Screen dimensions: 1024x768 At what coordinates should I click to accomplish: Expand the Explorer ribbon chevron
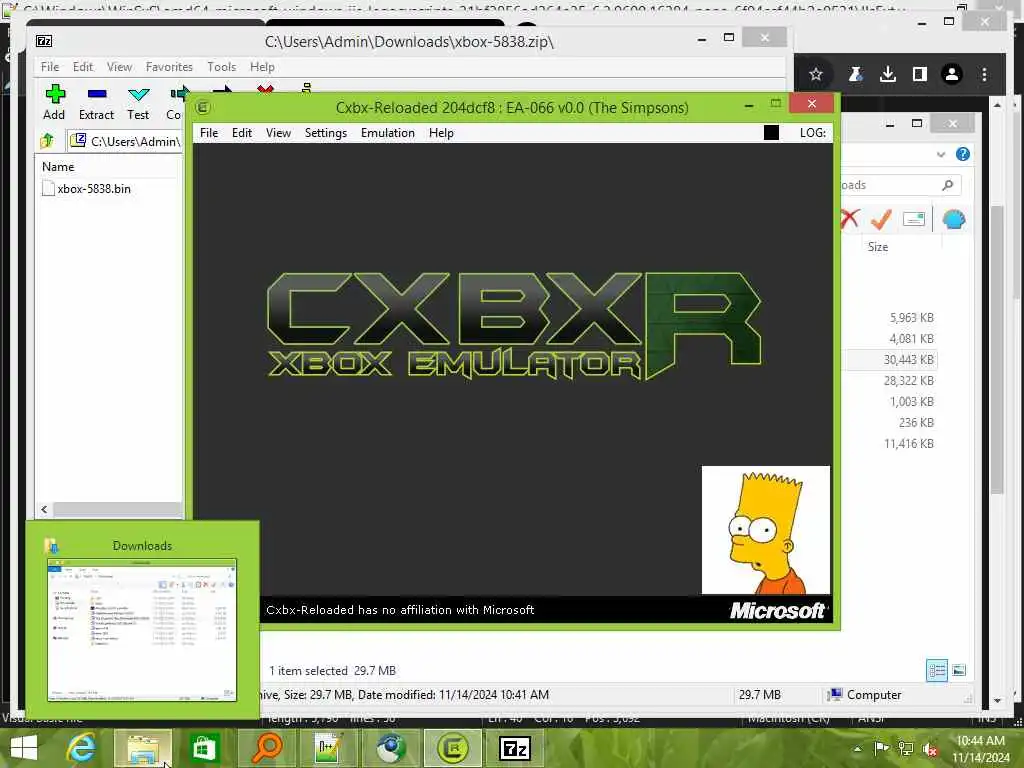(941, 155)
